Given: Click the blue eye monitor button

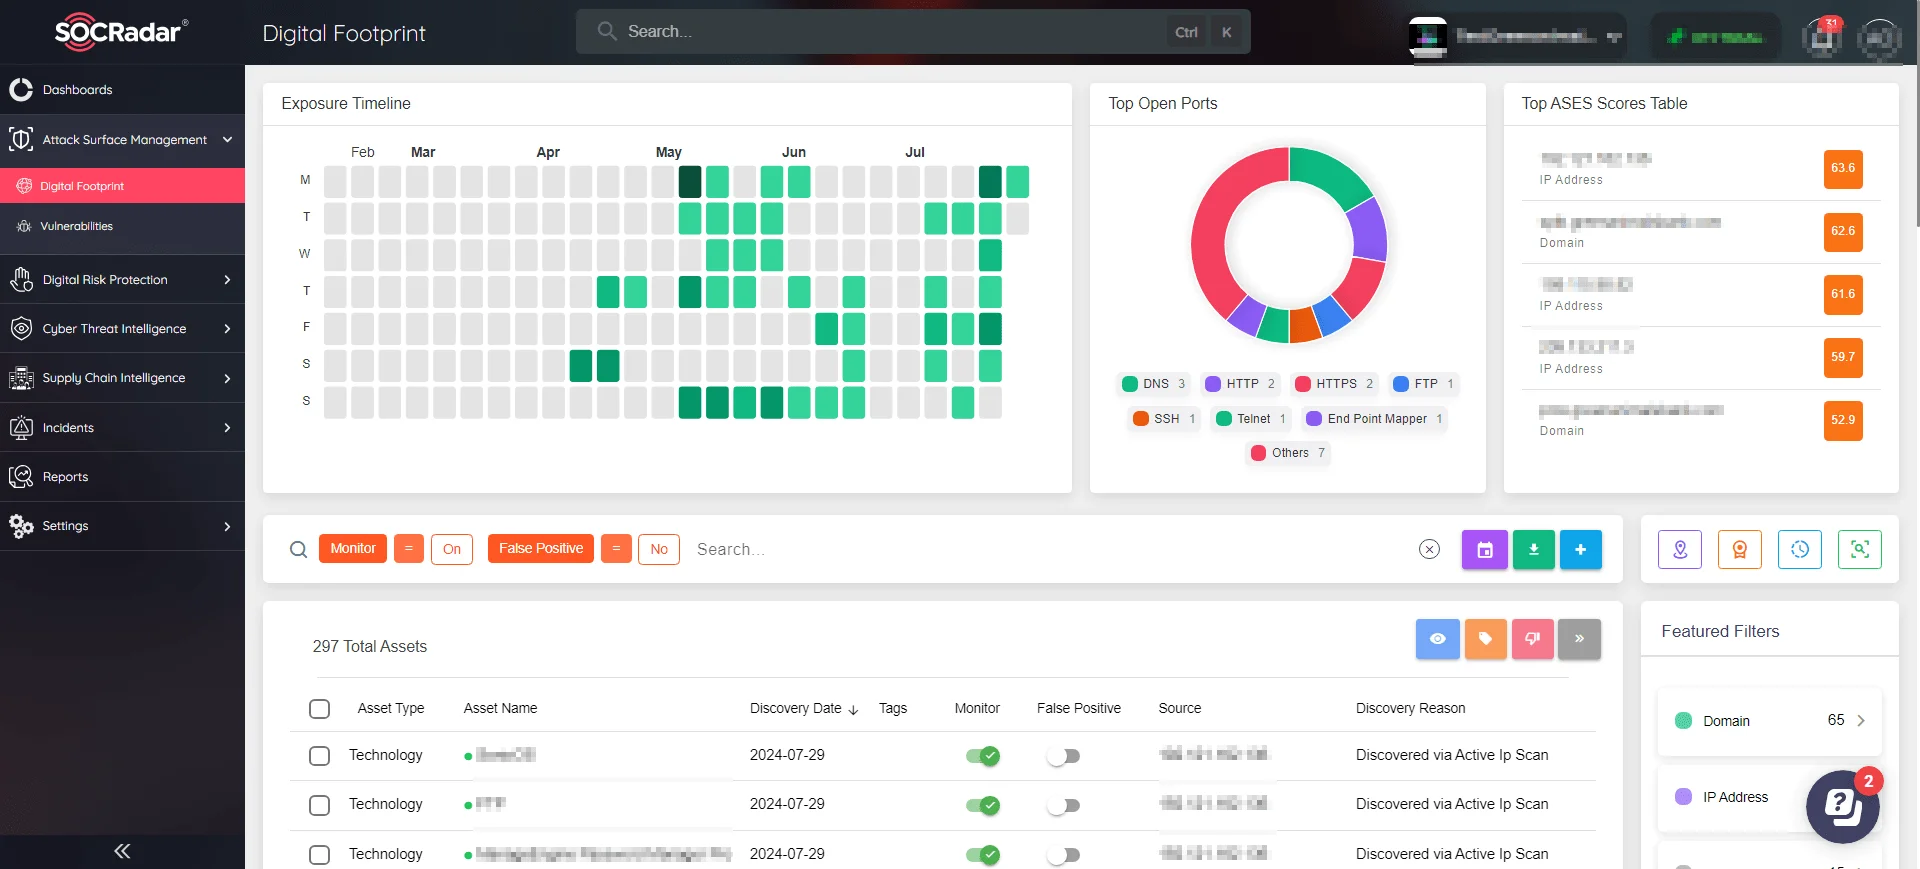Looking at the screenshot, I should 1438,639.
